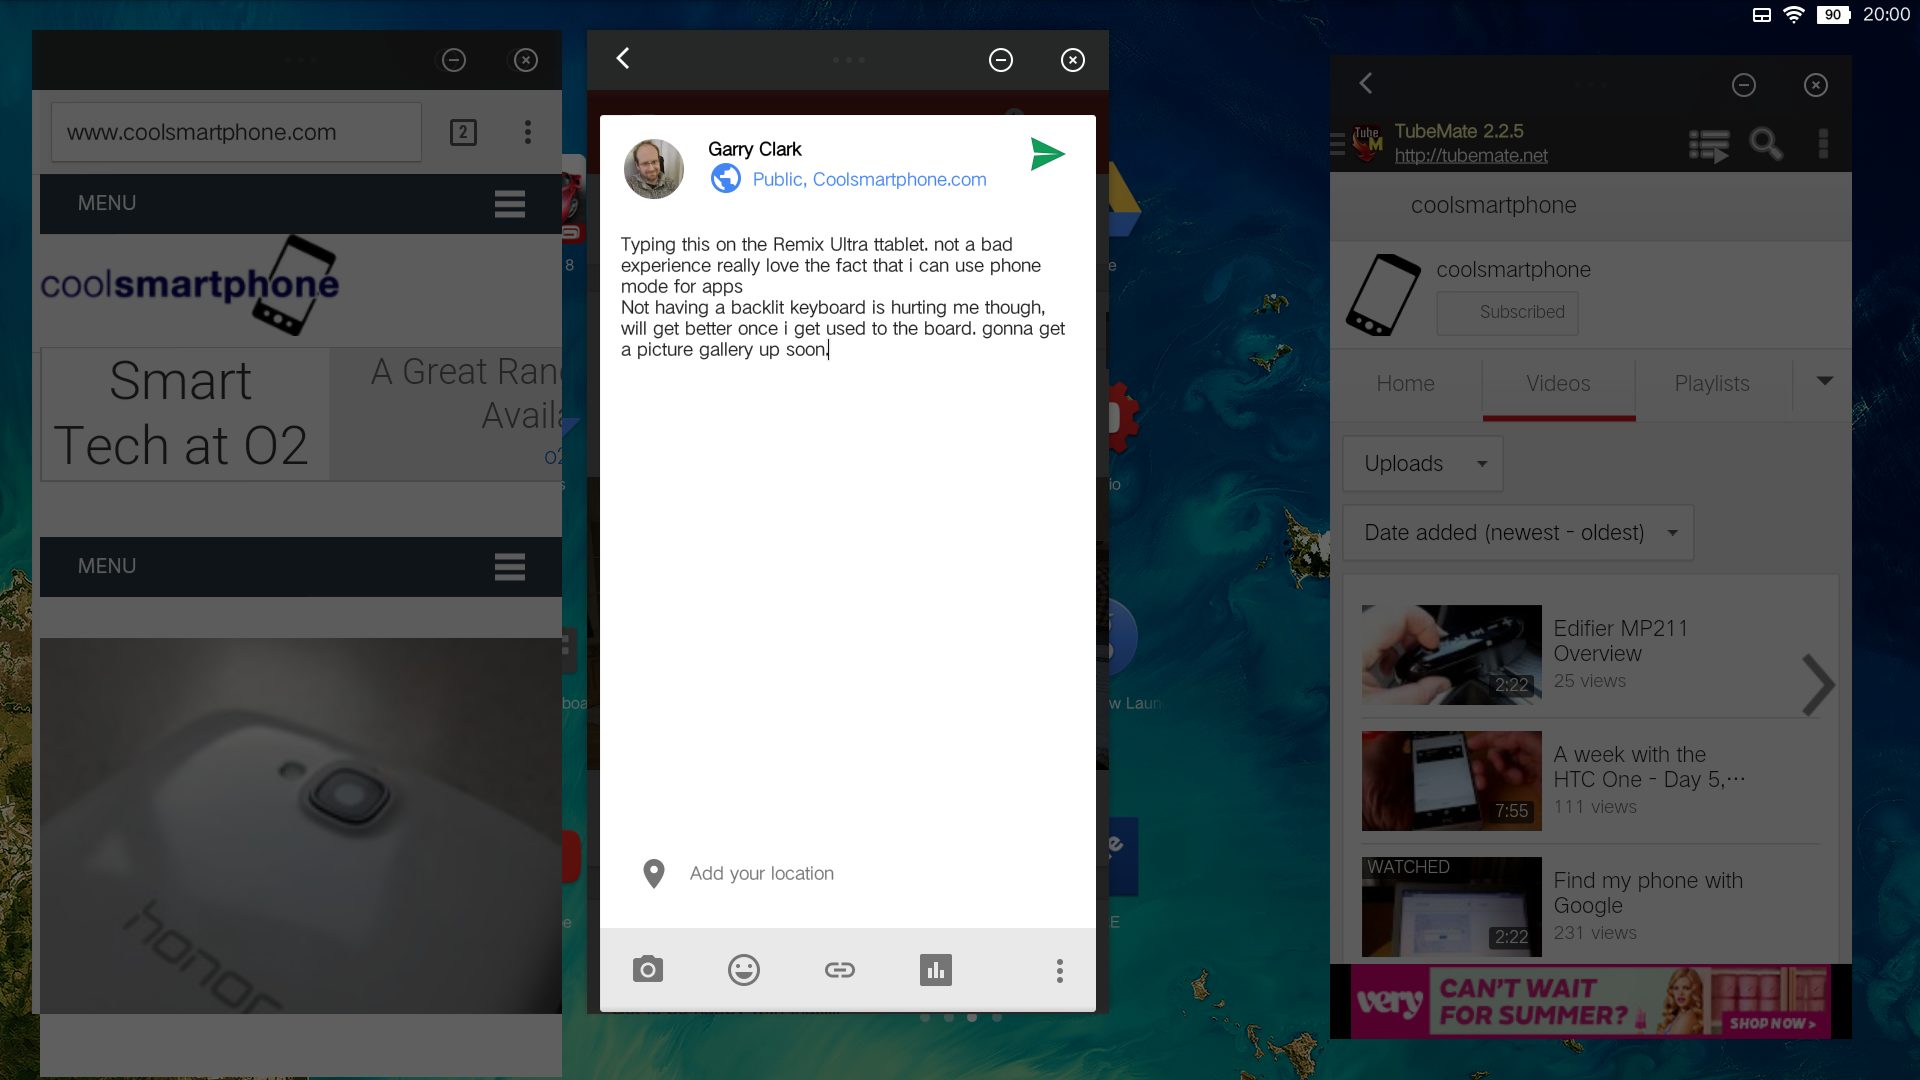Image resolution: width=1920 pixels, height=1080 pixels.
Task: Open top MENU hamburger icon on website
Action: 510,204
